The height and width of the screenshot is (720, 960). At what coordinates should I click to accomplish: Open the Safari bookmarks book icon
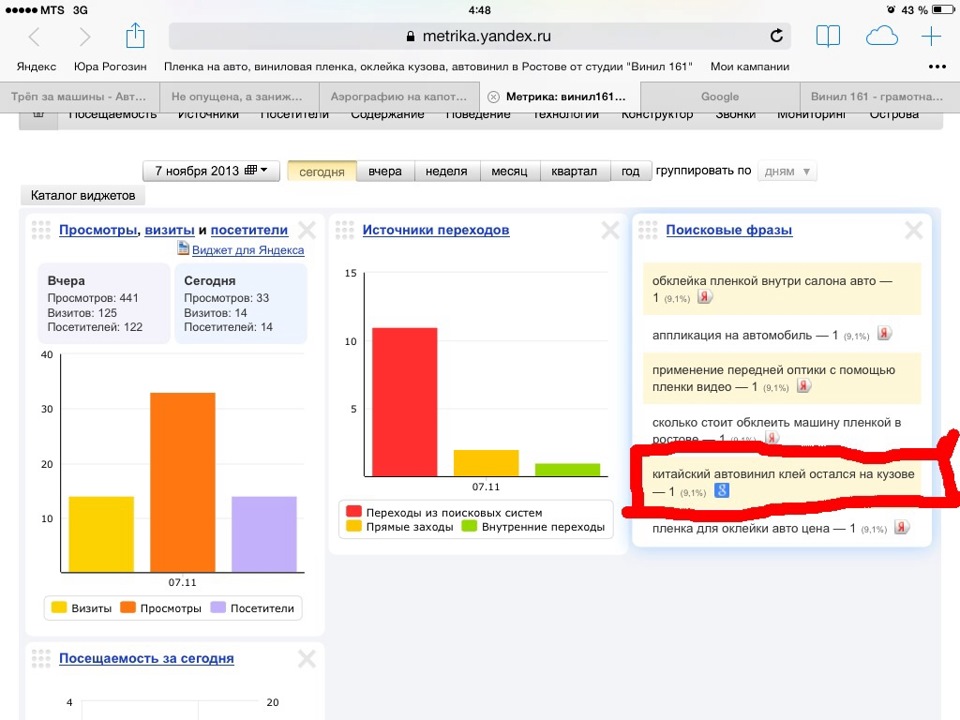point(828,36)
